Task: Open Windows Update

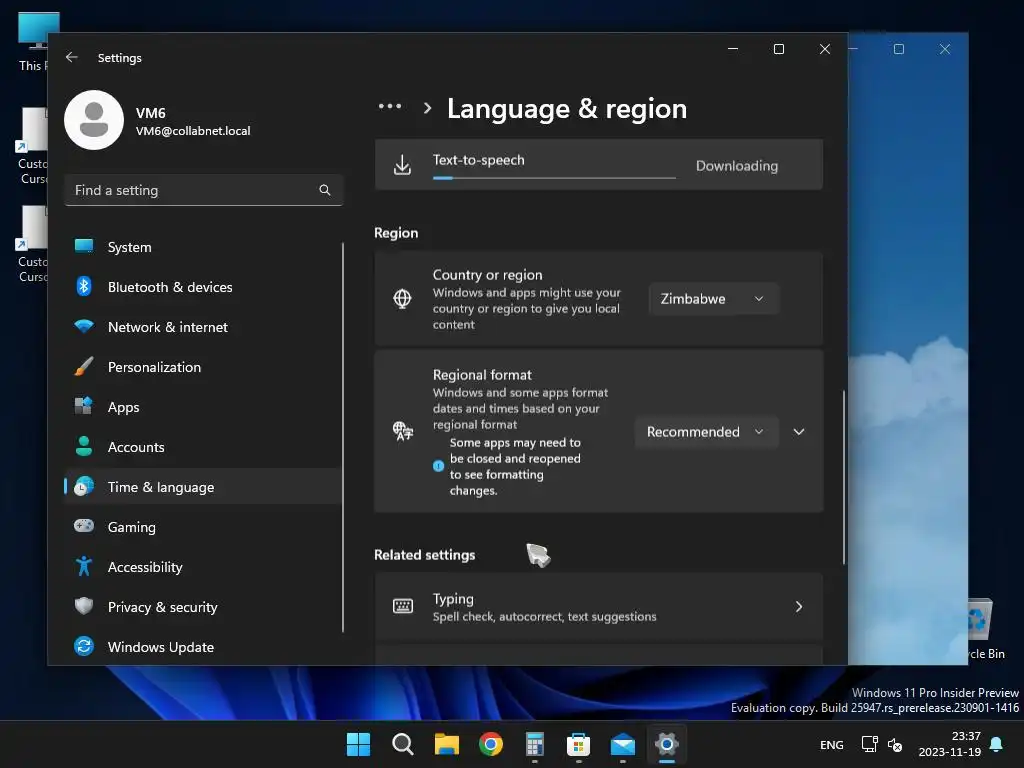Action: [x=202, y=647]
